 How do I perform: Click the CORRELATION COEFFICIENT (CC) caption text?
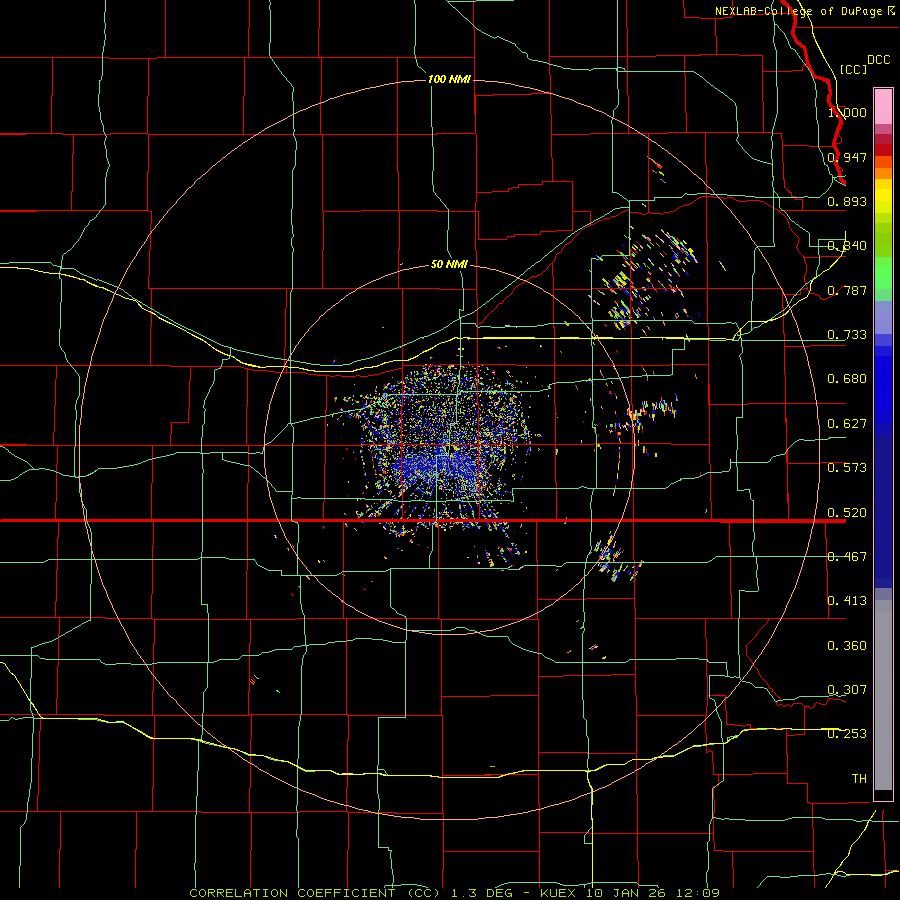(315, 893)
